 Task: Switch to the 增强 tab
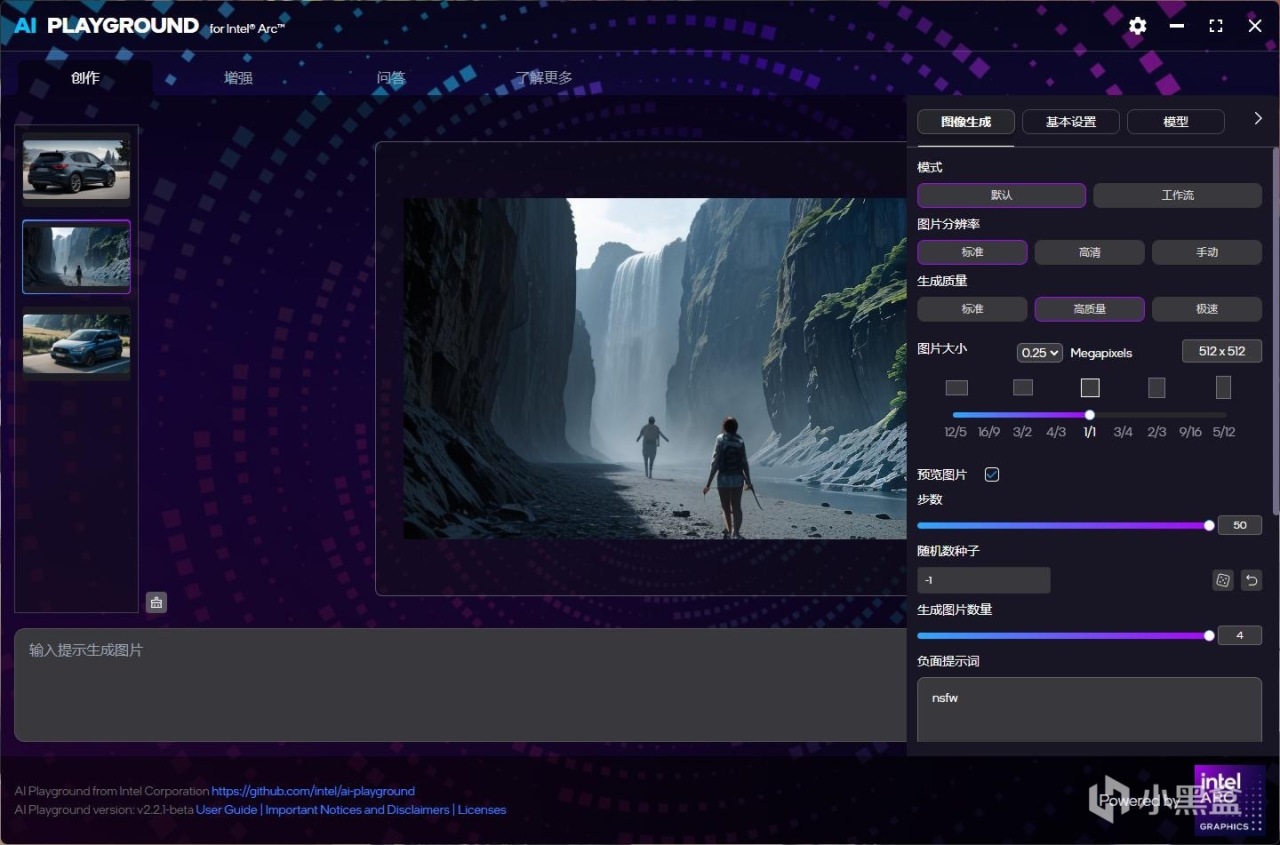pos(238,78)
